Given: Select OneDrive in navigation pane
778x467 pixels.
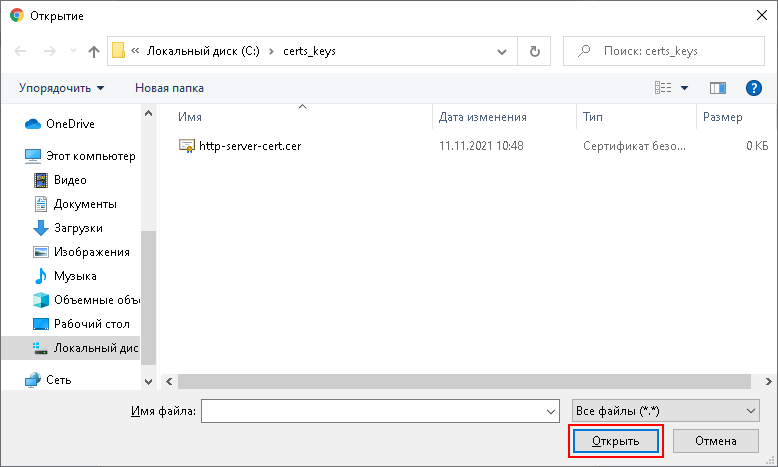Looking at the screenshot, I should [x=70, y=124].
